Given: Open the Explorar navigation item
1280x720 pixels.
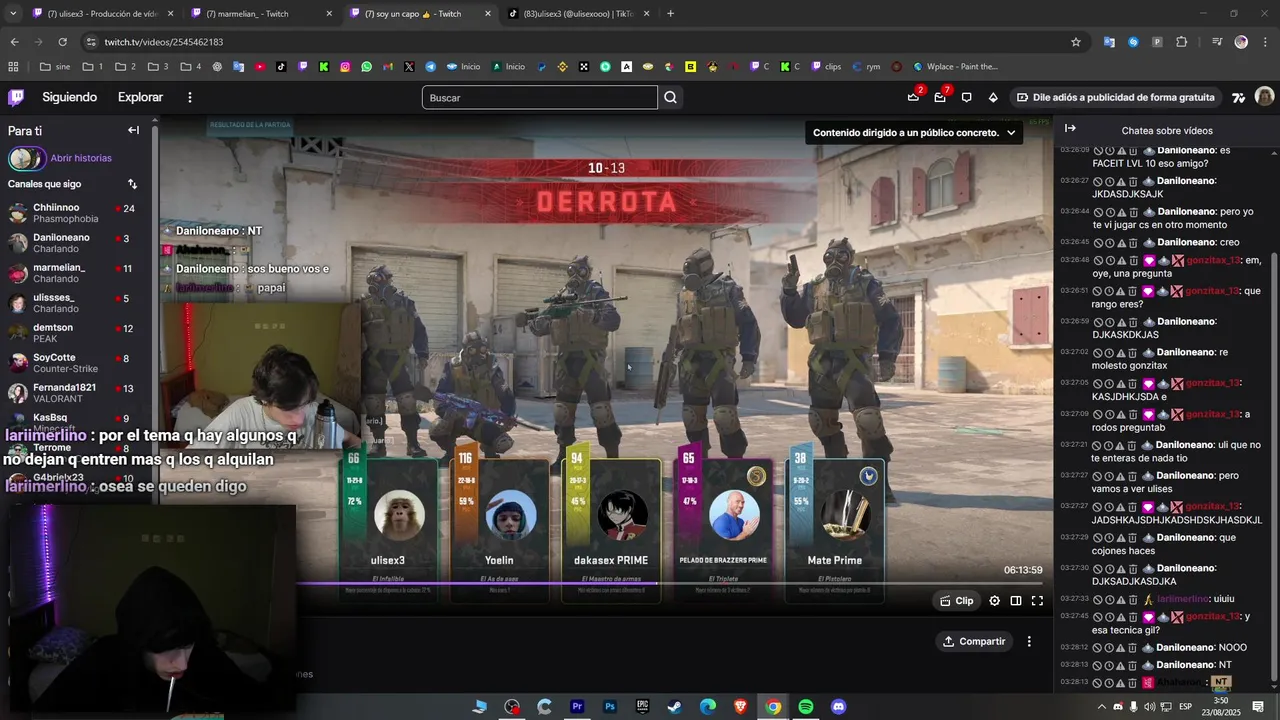Looking at the screenshot, I should (140, 97).
